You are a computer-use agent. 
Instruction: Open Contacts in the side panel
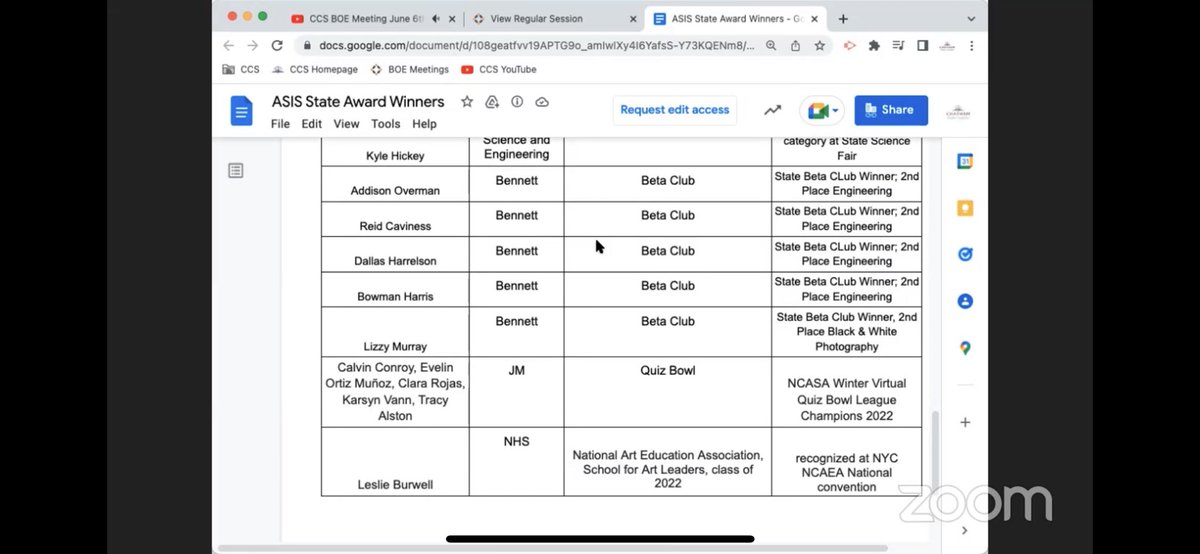(x=965, y=301)
